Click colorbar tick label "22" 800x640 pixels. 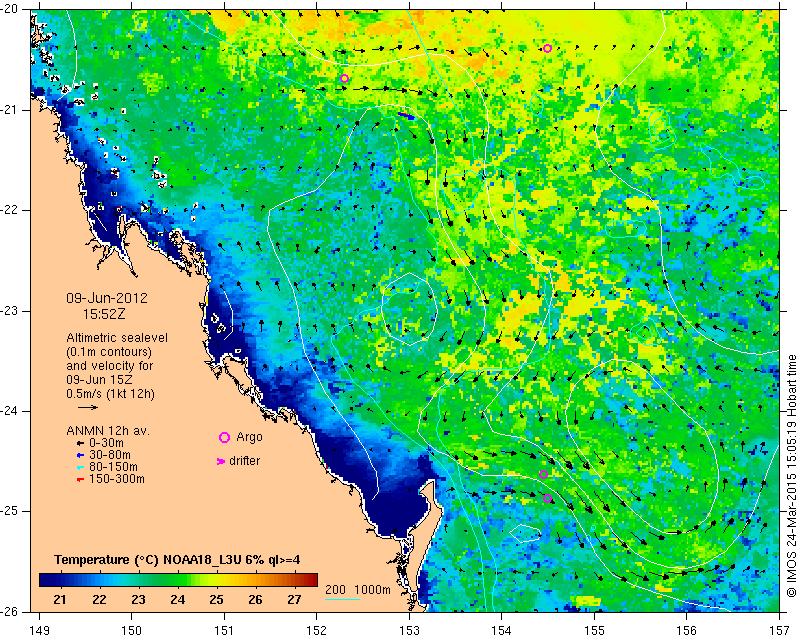tap(99, 599)
